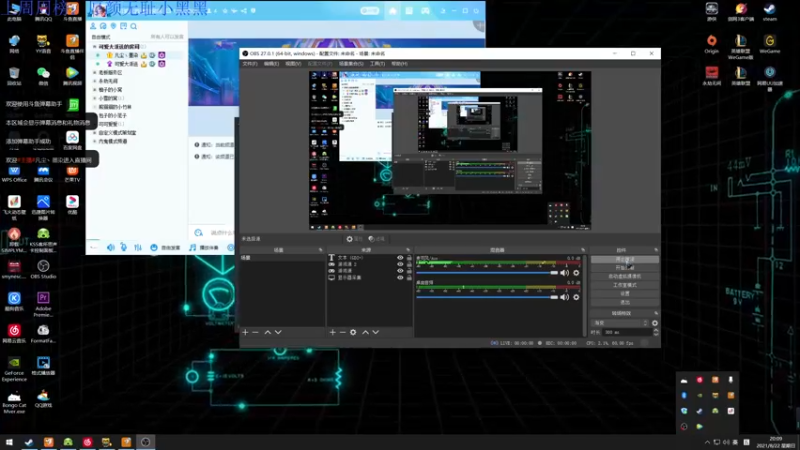
Task: Open OBS Tools menu
Action: pyautogui.click(x=378, y=64)
